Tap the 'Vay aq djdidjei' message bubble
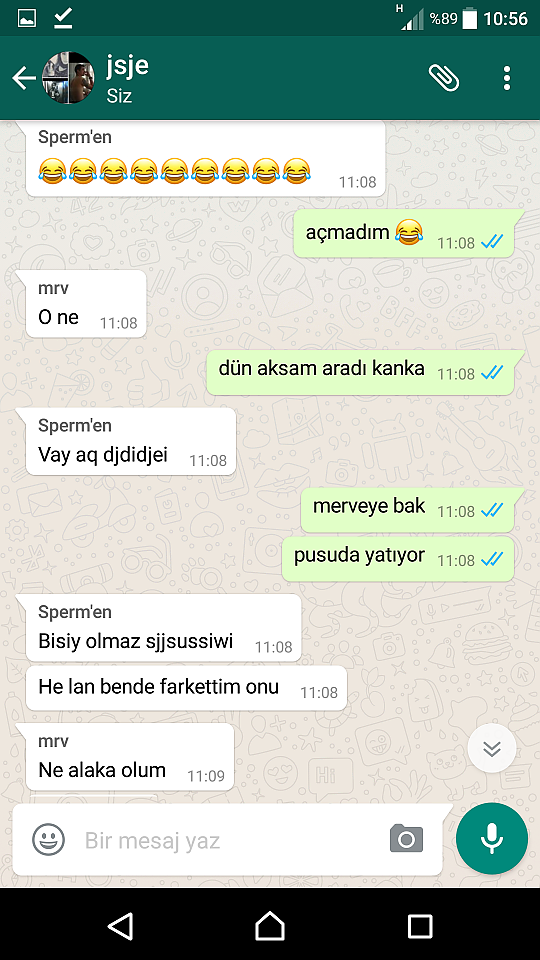Viewport: 540px width, 960px height. (x=130, y=441)
